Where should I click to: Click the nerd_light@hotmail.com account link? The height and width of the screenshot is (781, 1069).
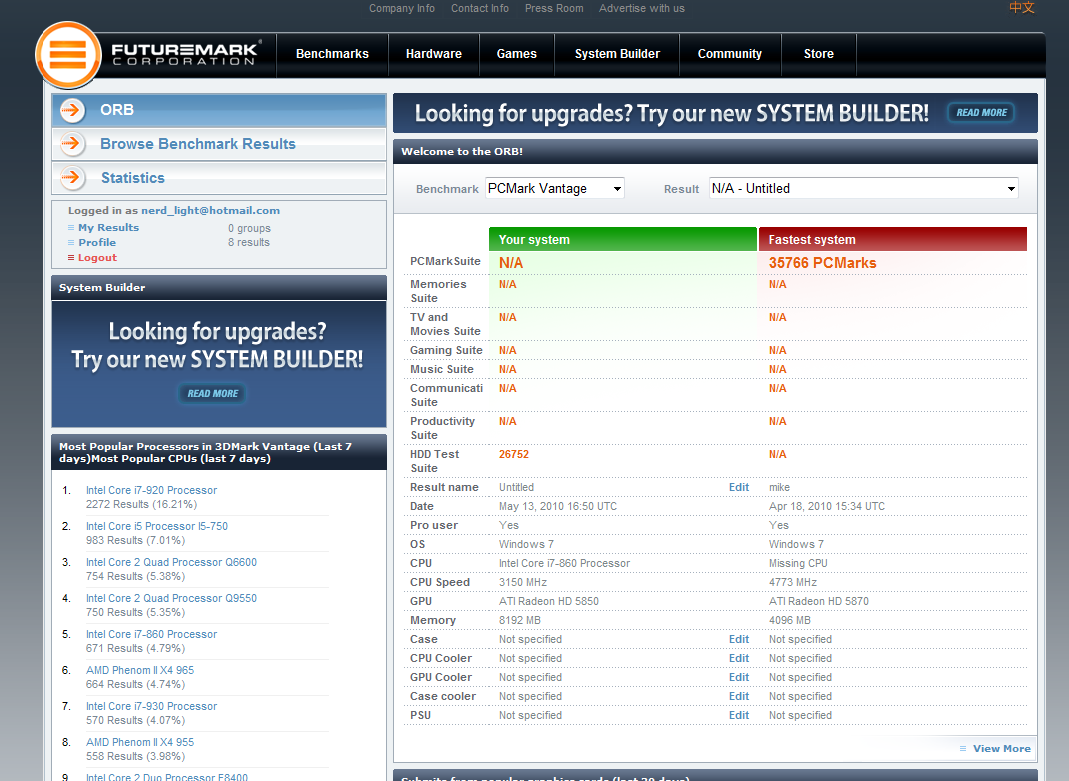point(211,211)
